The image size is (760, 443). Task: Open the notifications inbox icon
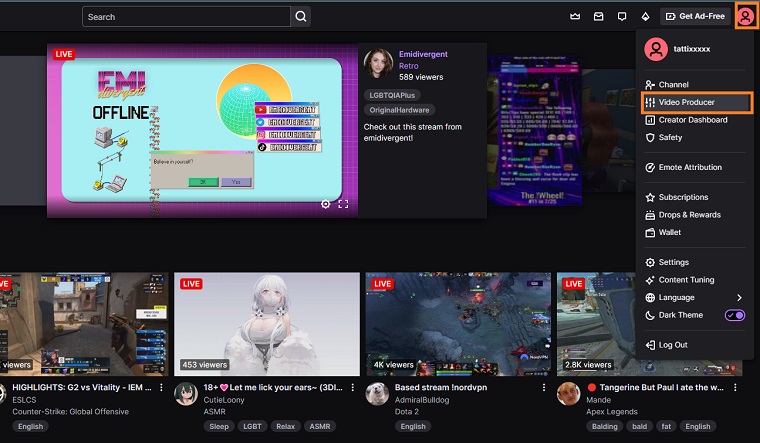[598, 17]
